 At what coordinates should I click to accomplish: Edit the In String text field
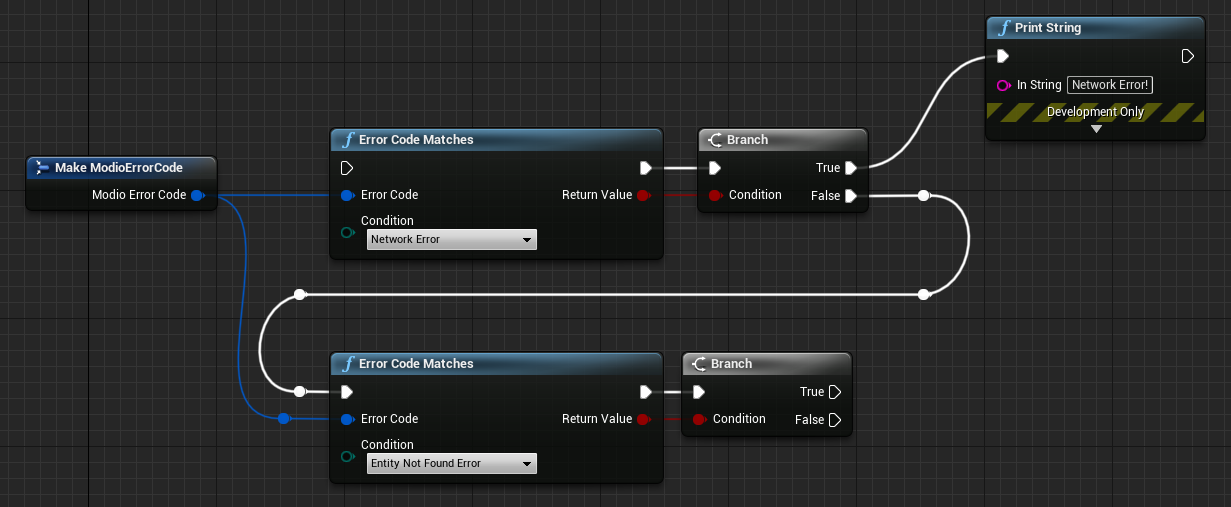tap(1110, 85)
